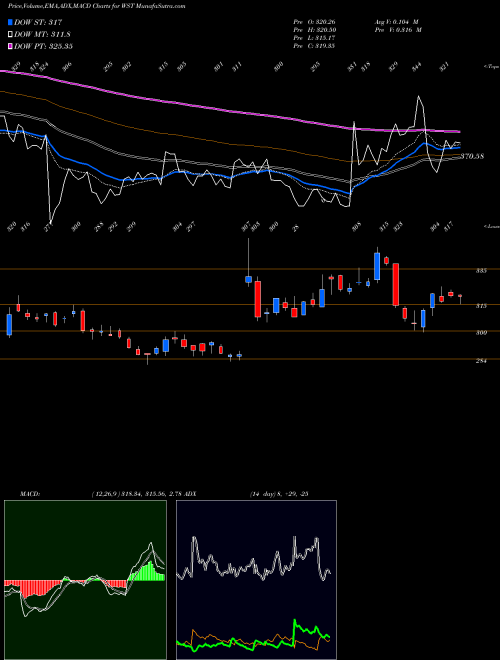The image size is (500, 660).
Task: Click the blue DOW ST legend swatch
Action: tap(11, 23)
